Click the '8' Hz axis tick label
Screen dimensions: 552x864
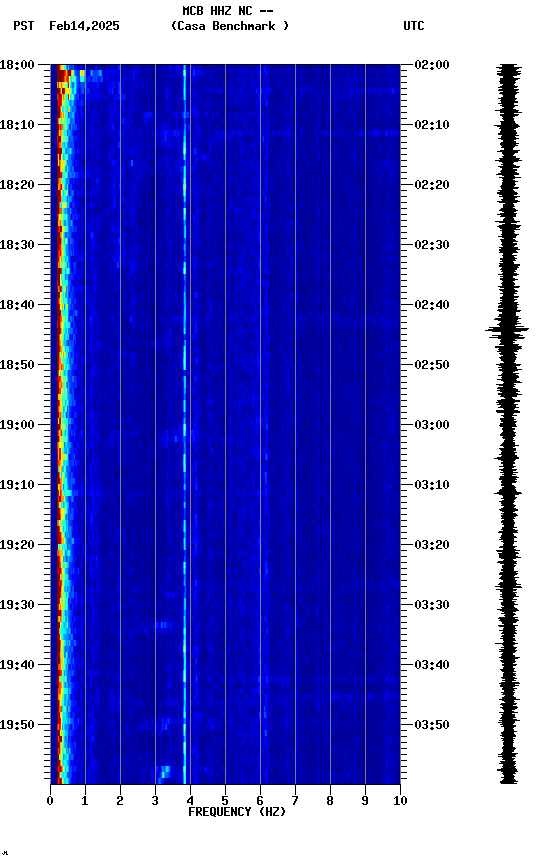click(330, 801)
